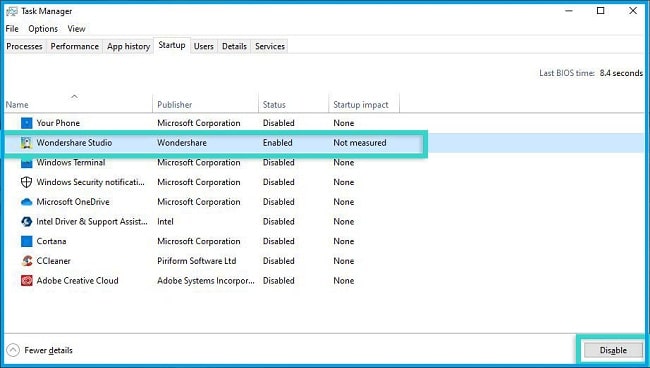The image size is (650, 368).
Task: Select the Microsoft OneDrive entry name
Action: [x=73, y=202]
